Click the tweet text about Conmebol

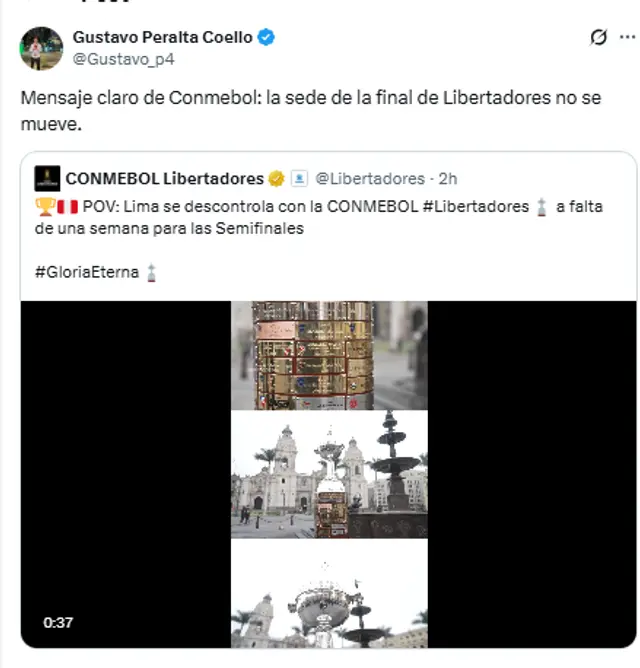311,111
